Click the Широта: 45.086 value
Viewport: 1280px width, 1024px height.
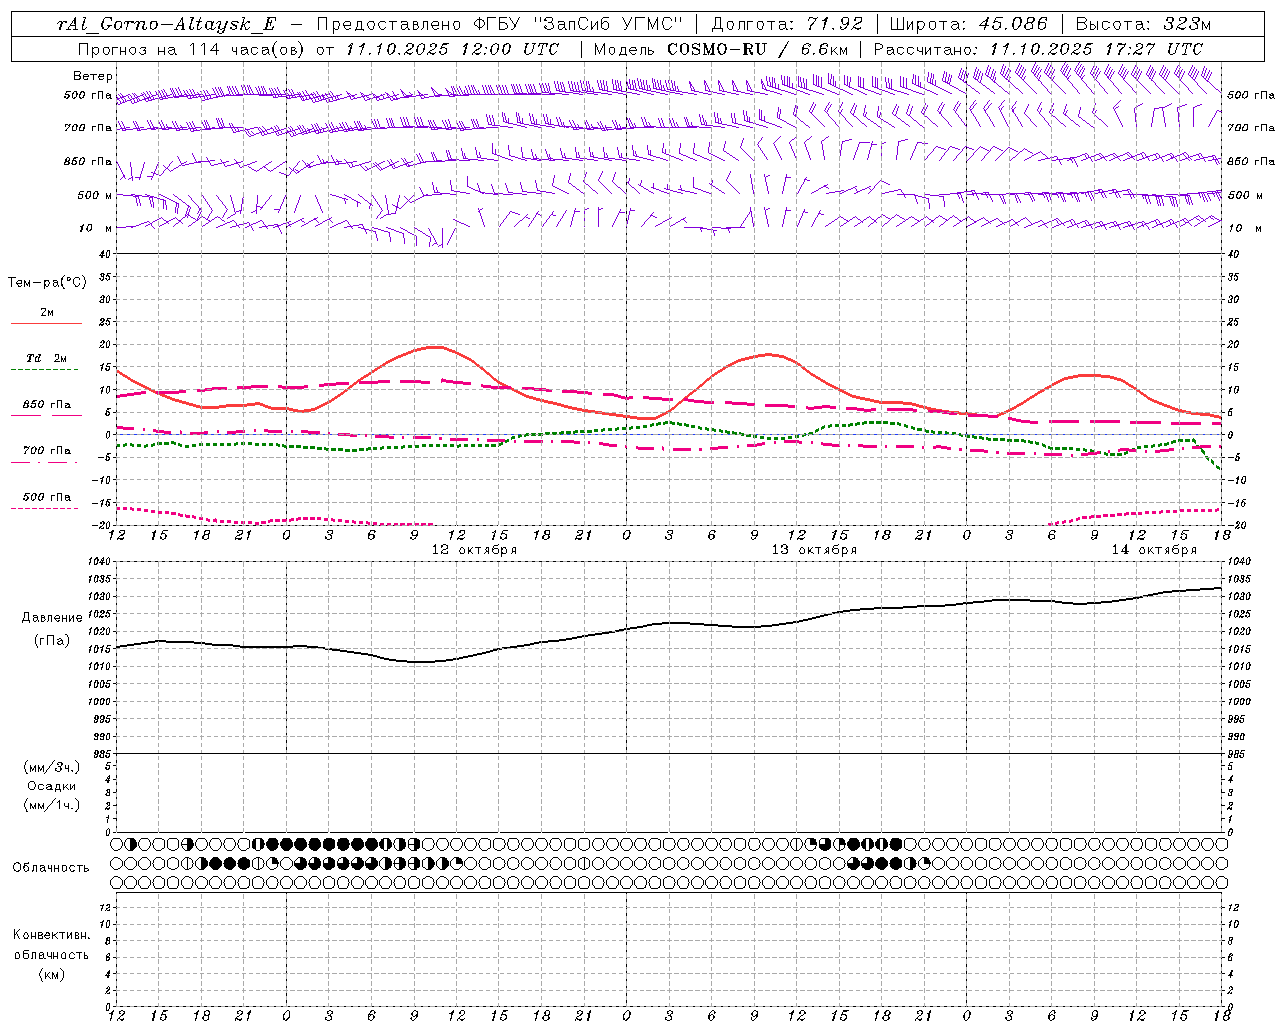click(968, 25)
